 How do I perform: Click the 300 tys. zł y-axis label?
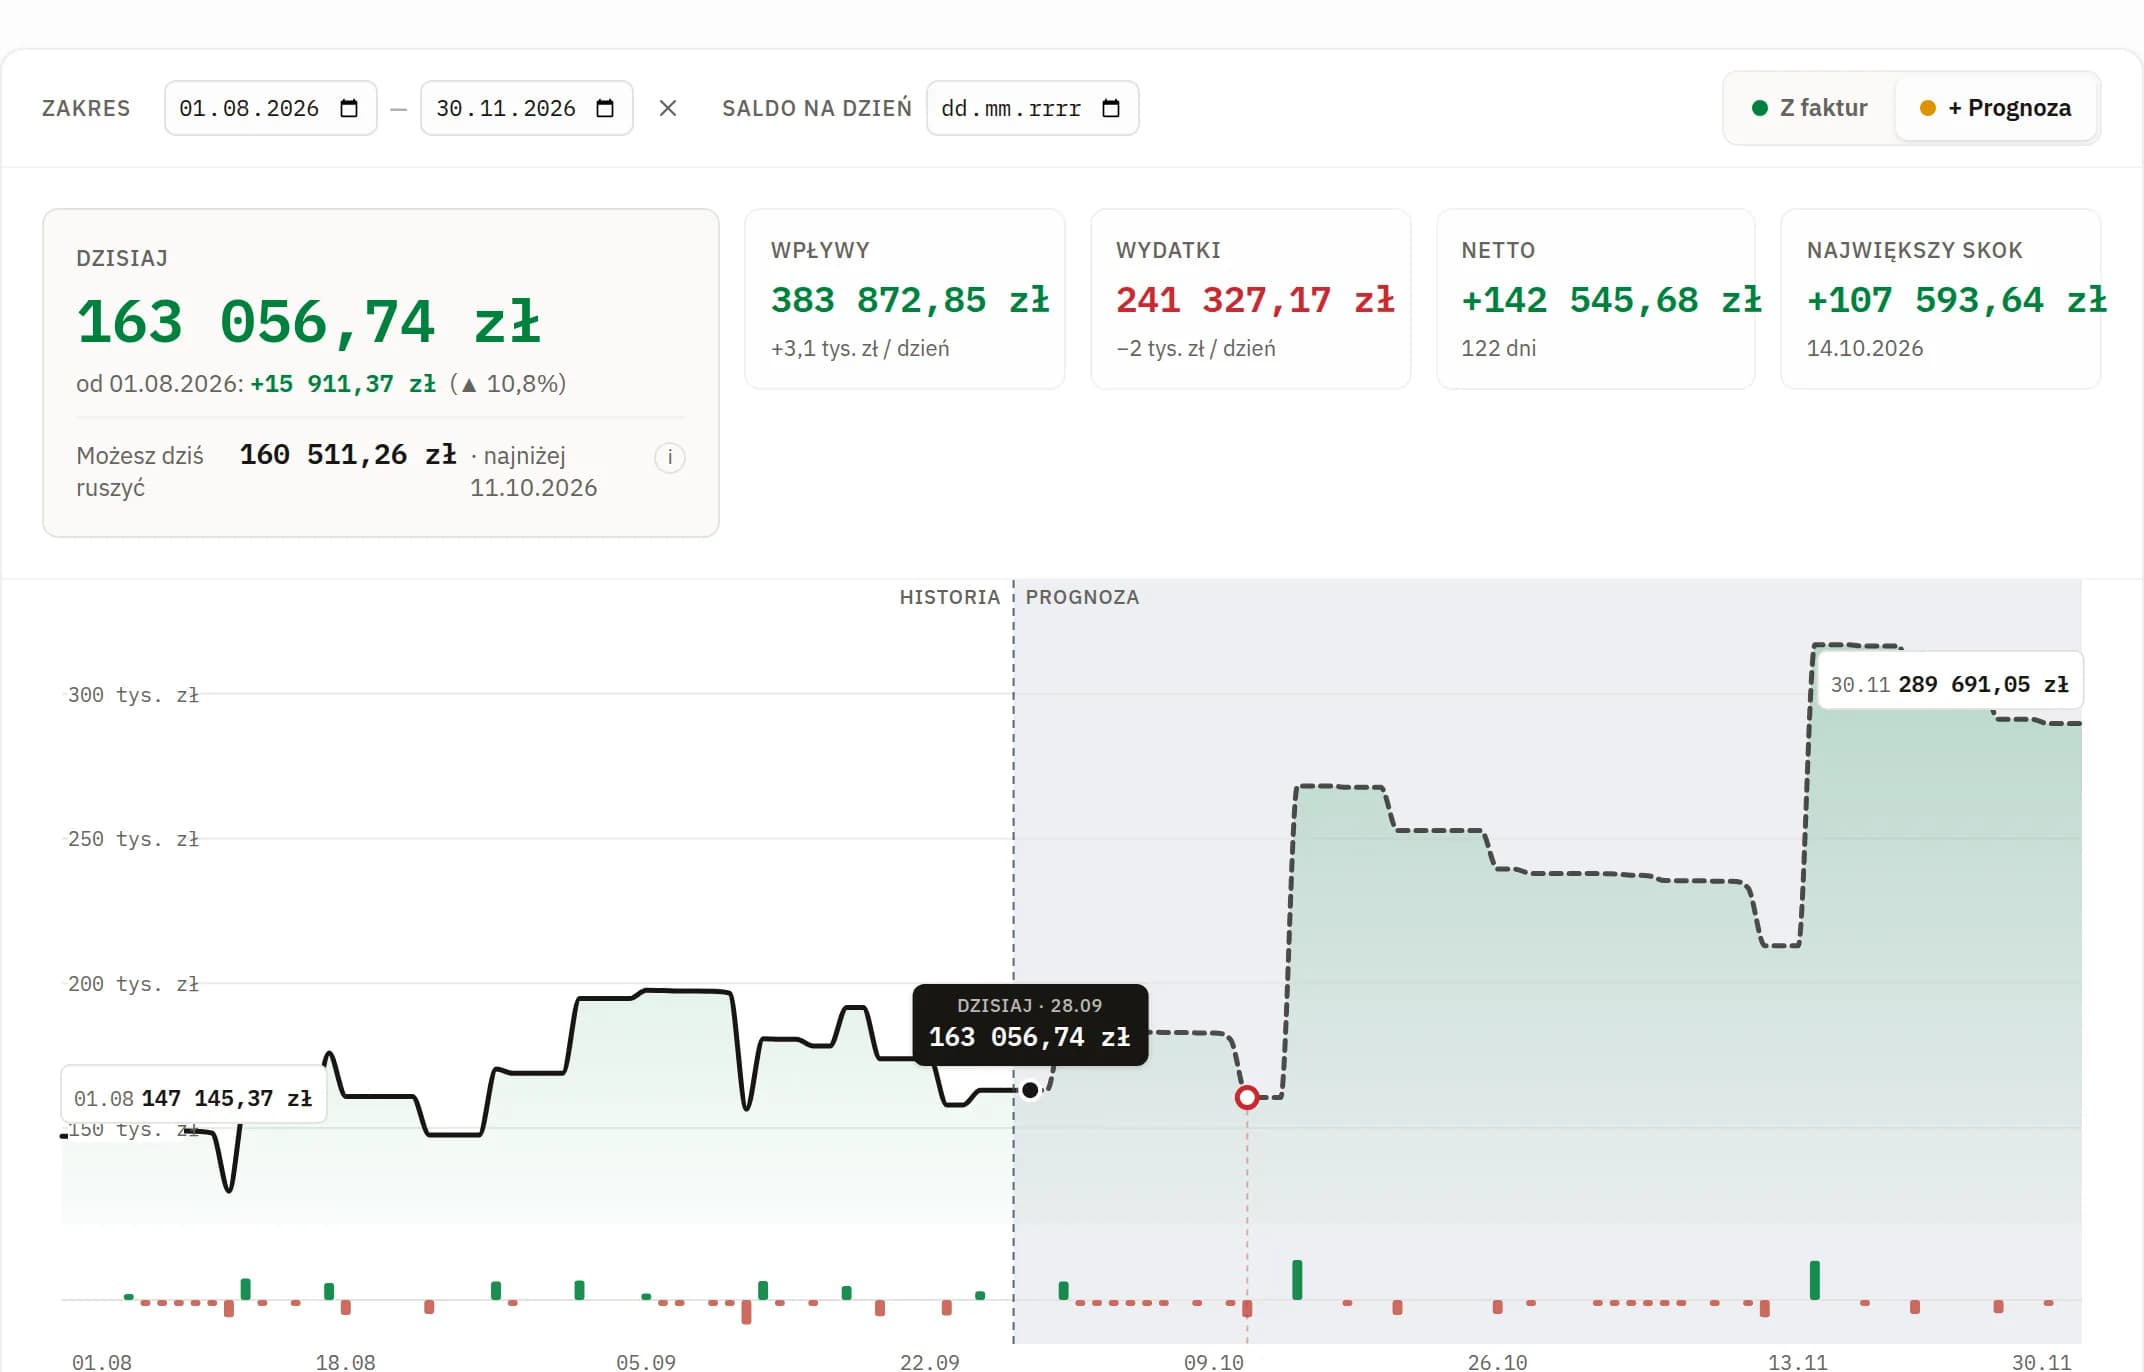(x=133, y=695)
